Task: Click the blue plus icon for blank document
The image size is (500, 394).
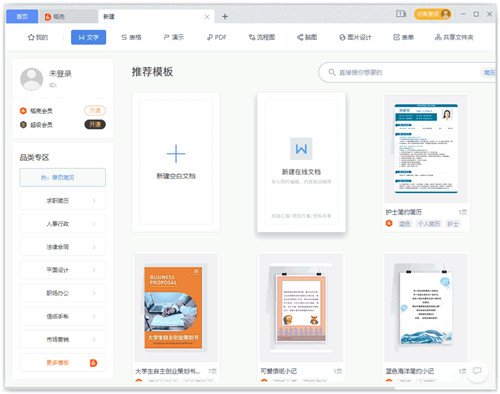Action: pyautogui.click(x=176, y=154)
